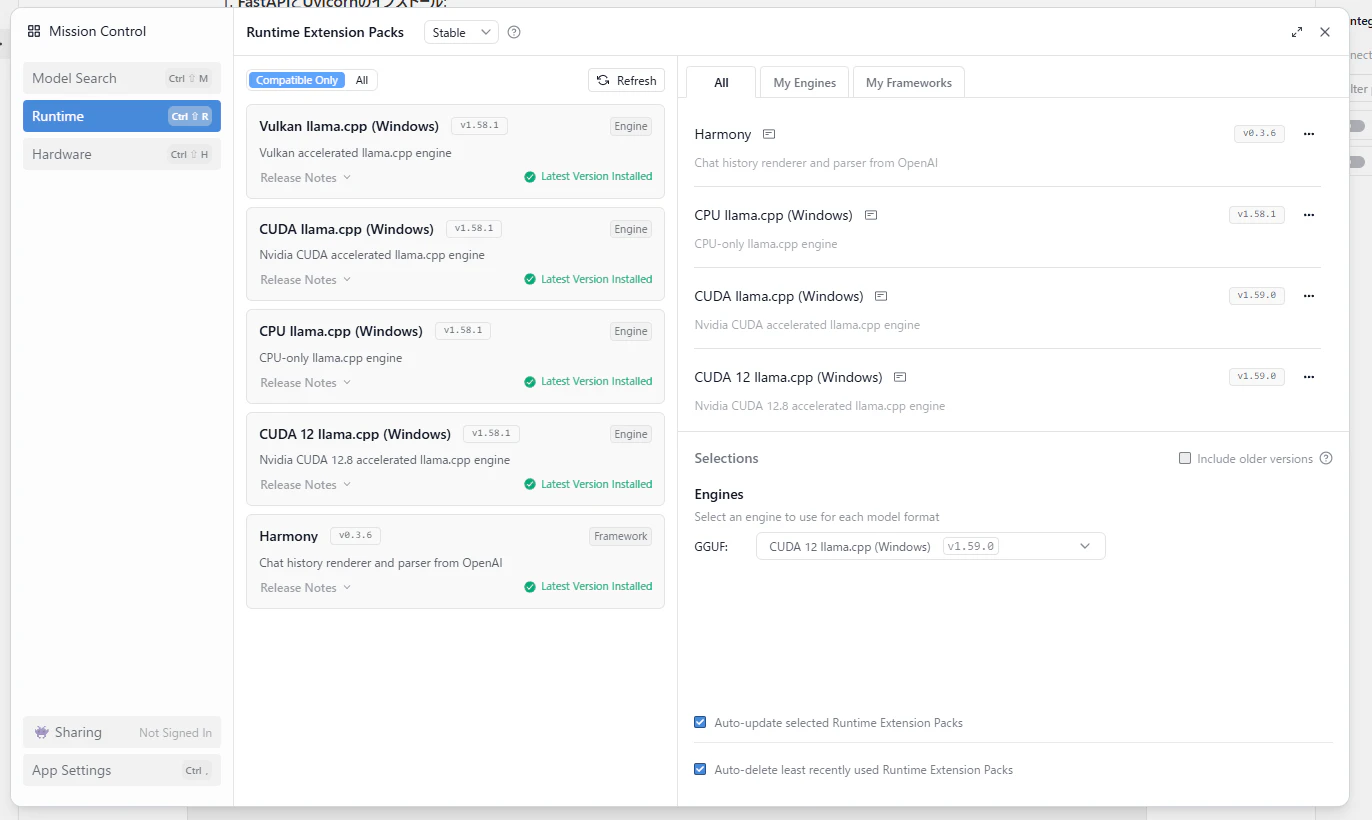Screen dimensions: 1372x820
Task: Open the Hardware section
Action: [x=122, y=154]
